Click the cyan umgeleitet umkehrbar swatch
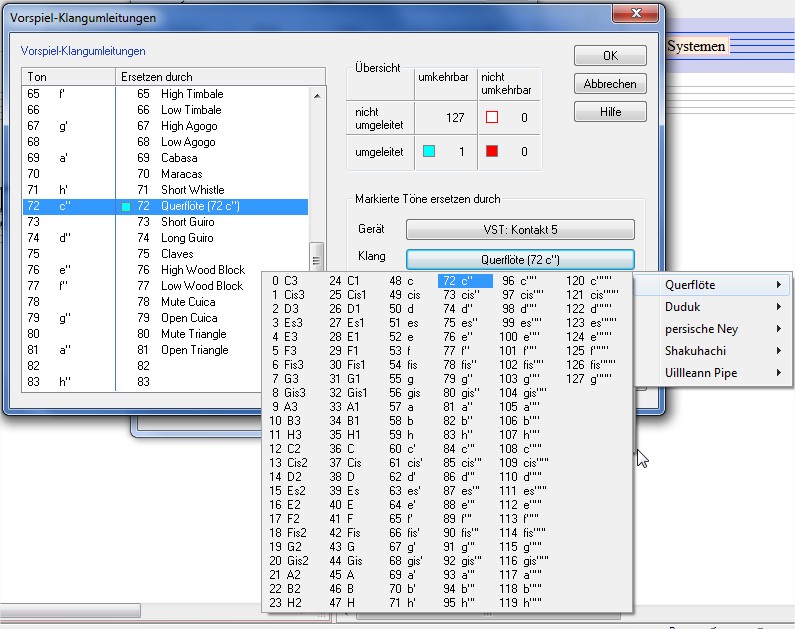This screenshot has width=795, height=629. pyautogui.click(x=429, y=151)
